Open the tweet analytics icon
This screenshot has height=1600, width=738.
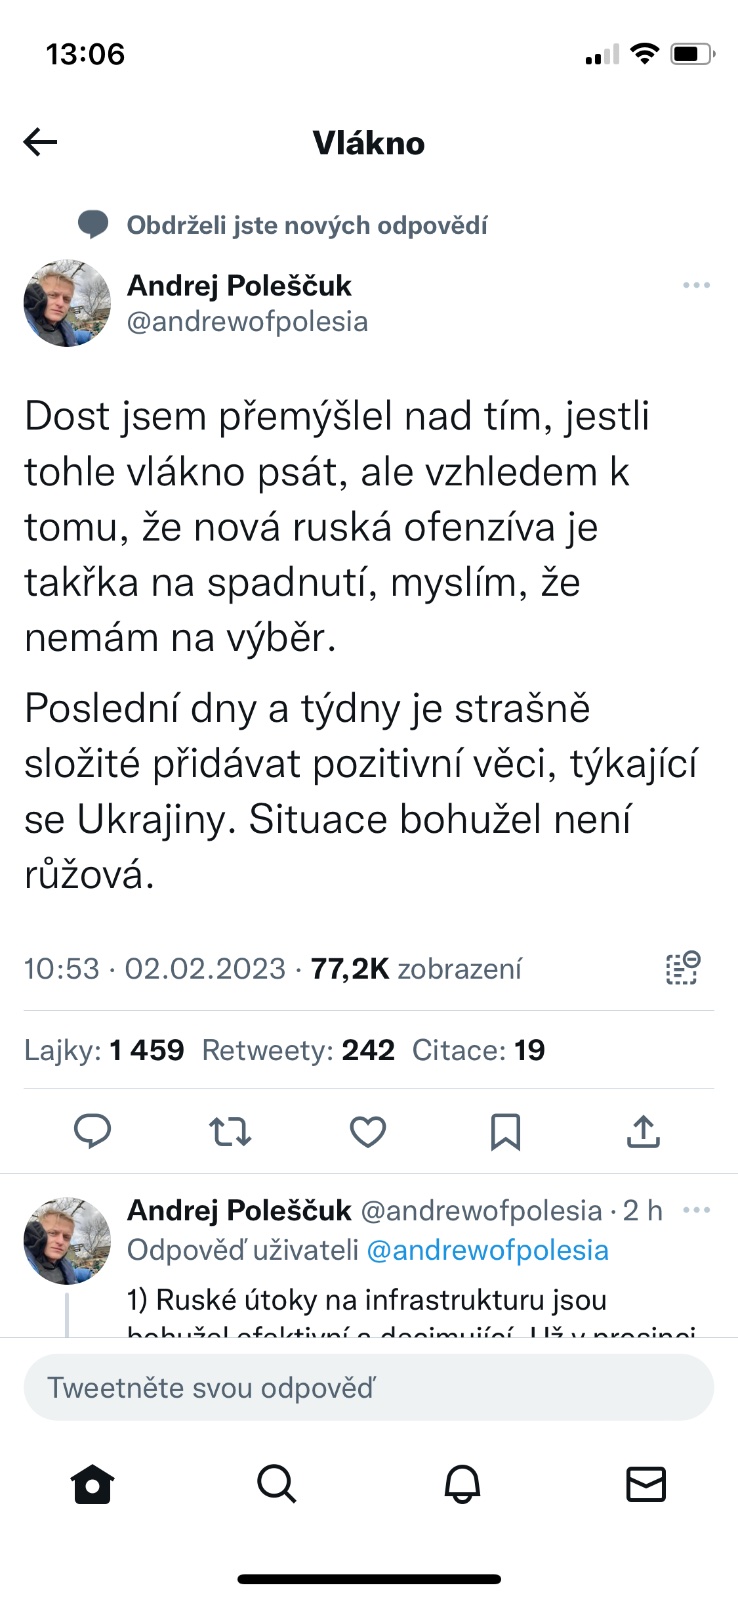tap(683, 968)
